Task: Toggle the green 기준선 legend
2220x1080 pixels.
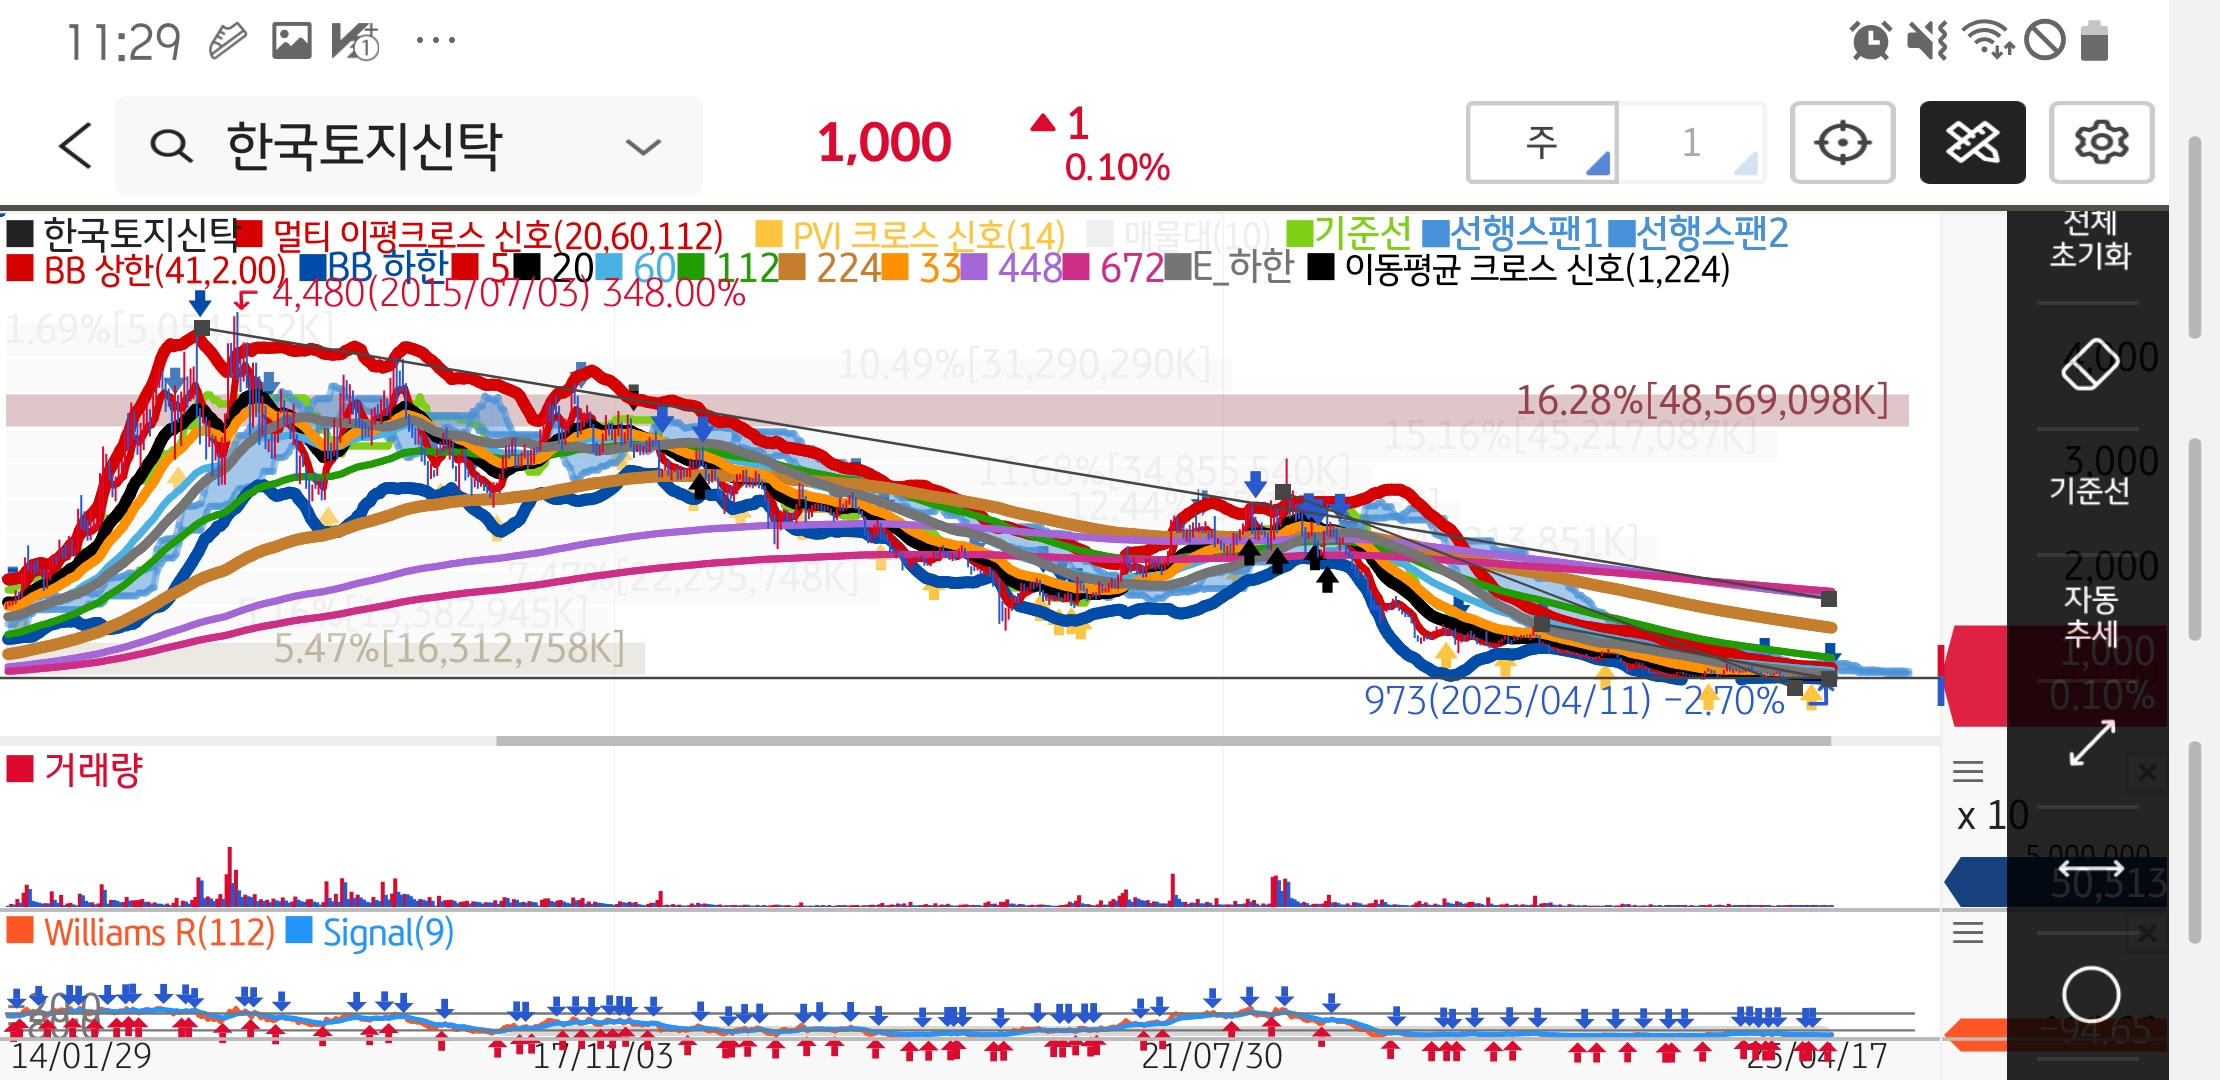Action: 1349,233
